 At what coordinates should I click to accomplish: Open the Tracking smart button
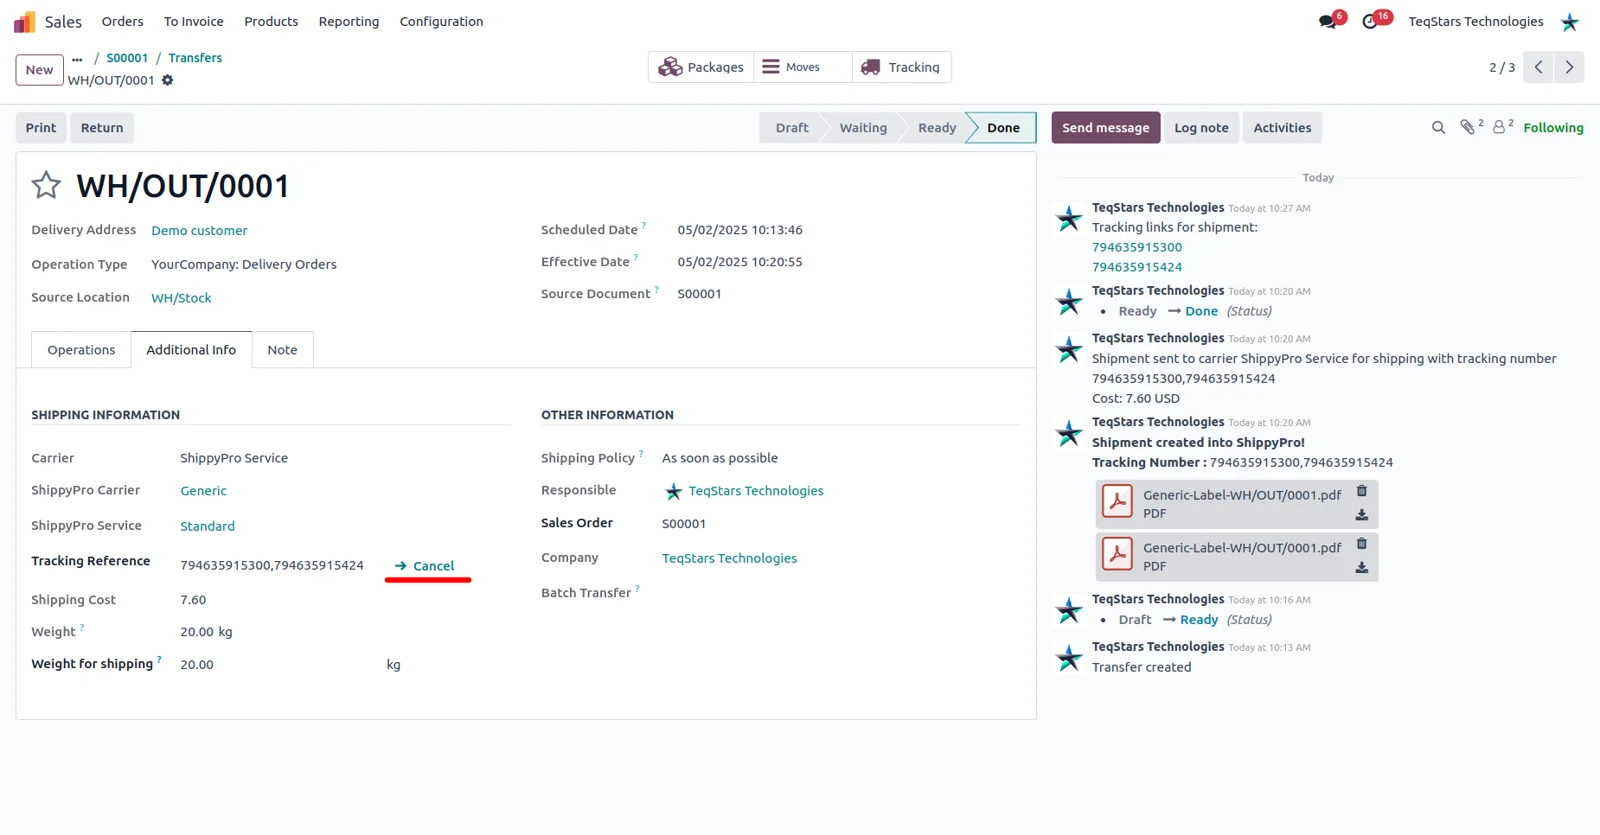pyautogui.click(x=901, y=67)
